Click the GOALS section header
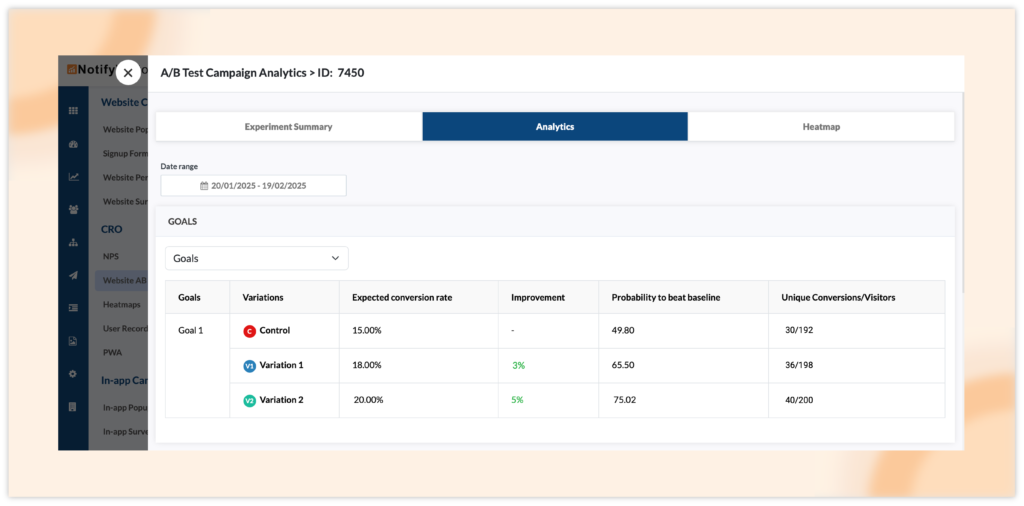 (182, 221)
